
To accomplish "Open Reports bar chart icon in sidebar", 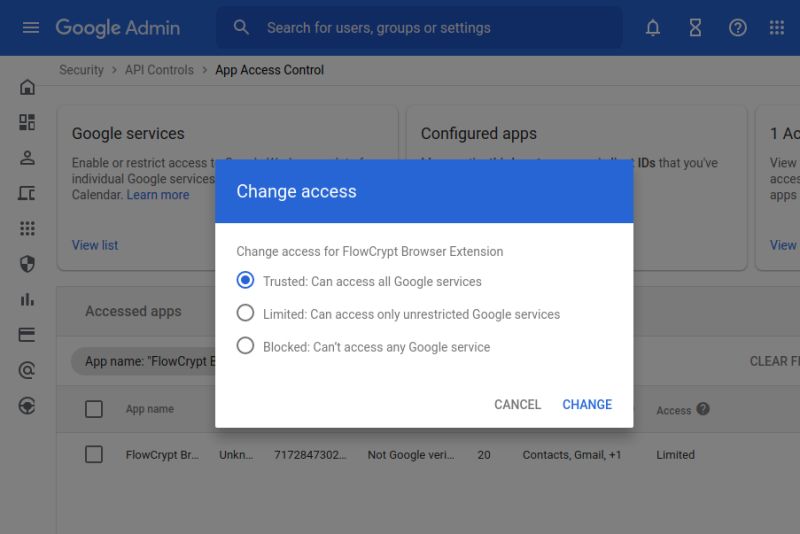I will click(x=27, y=299).
